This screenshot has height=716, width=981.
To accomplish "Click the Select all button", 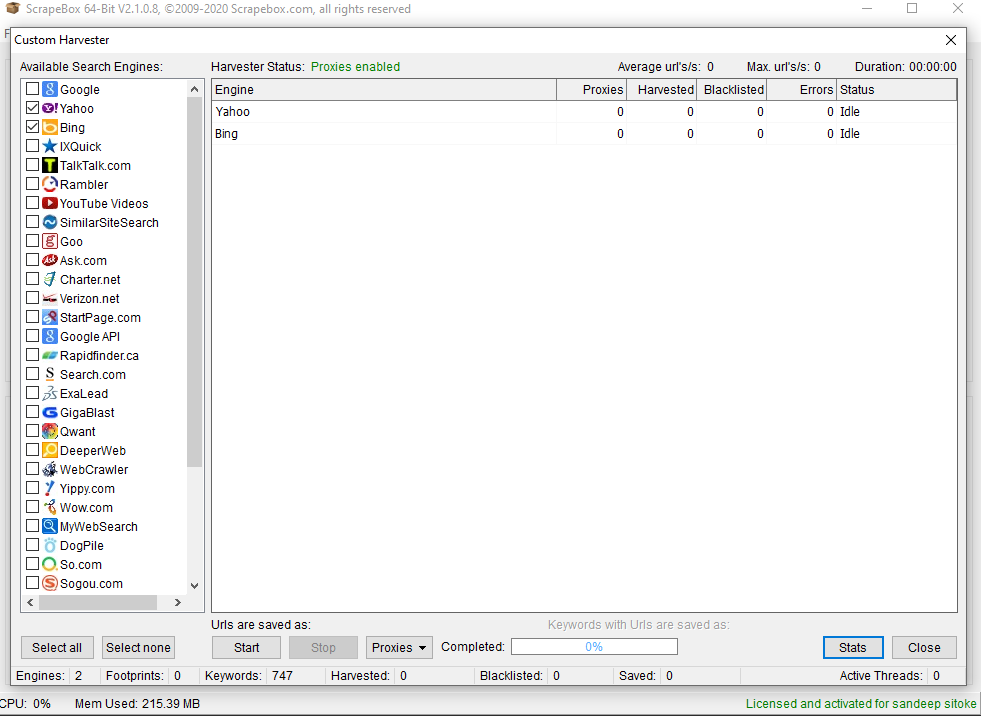I will [57, 648].
